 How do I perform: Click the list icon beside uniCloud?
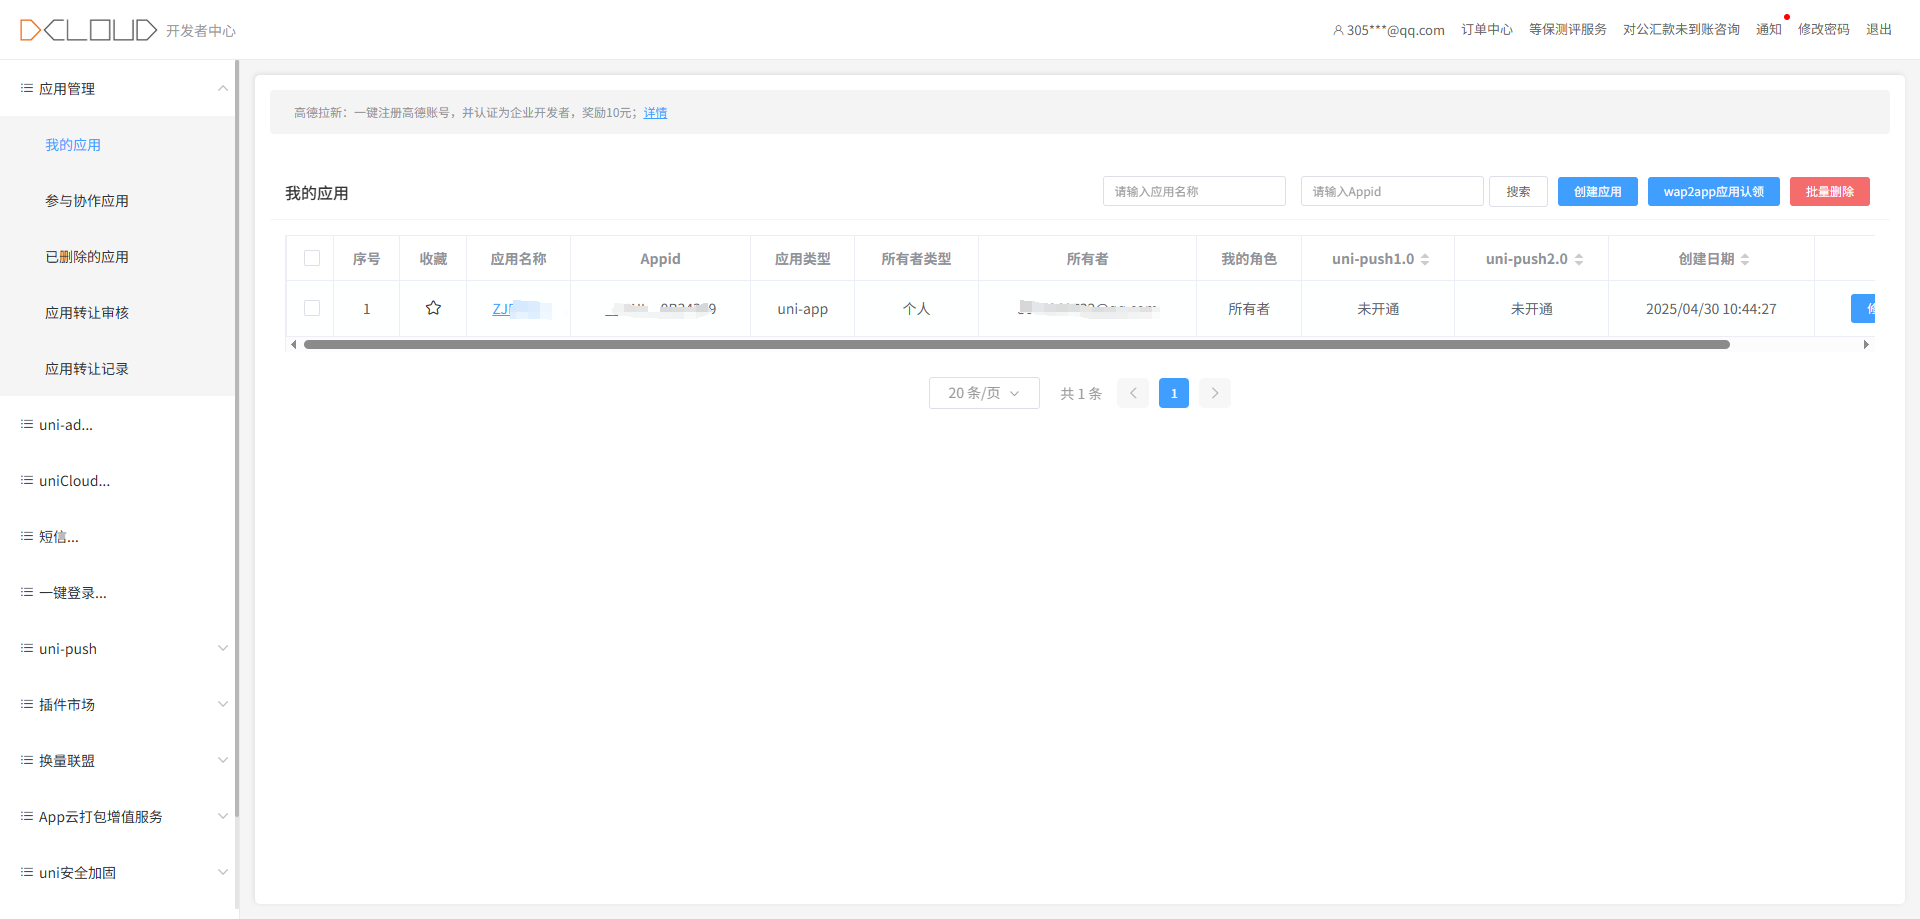(x=27, y=480)
